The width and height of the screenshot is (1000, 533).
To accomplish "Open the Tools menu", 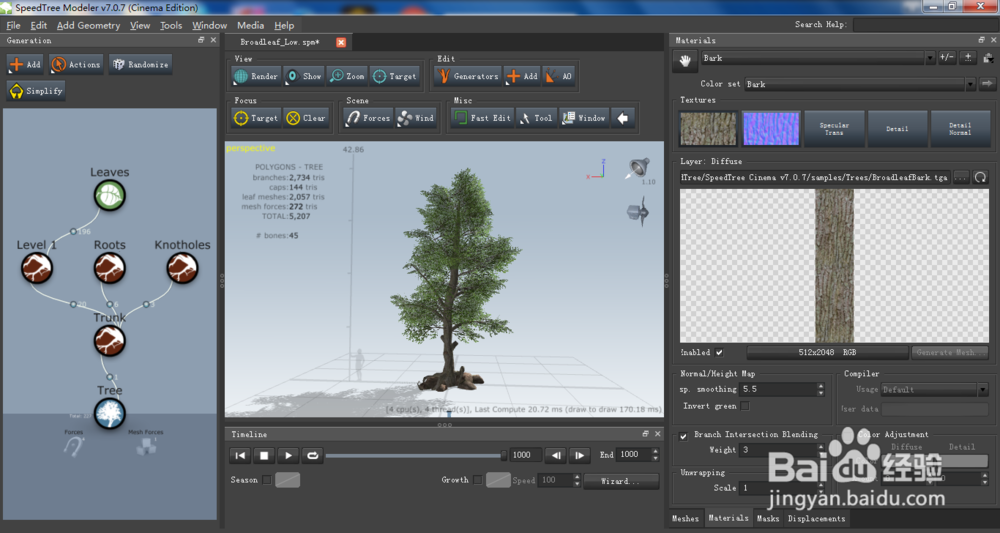I will (171, 26).
